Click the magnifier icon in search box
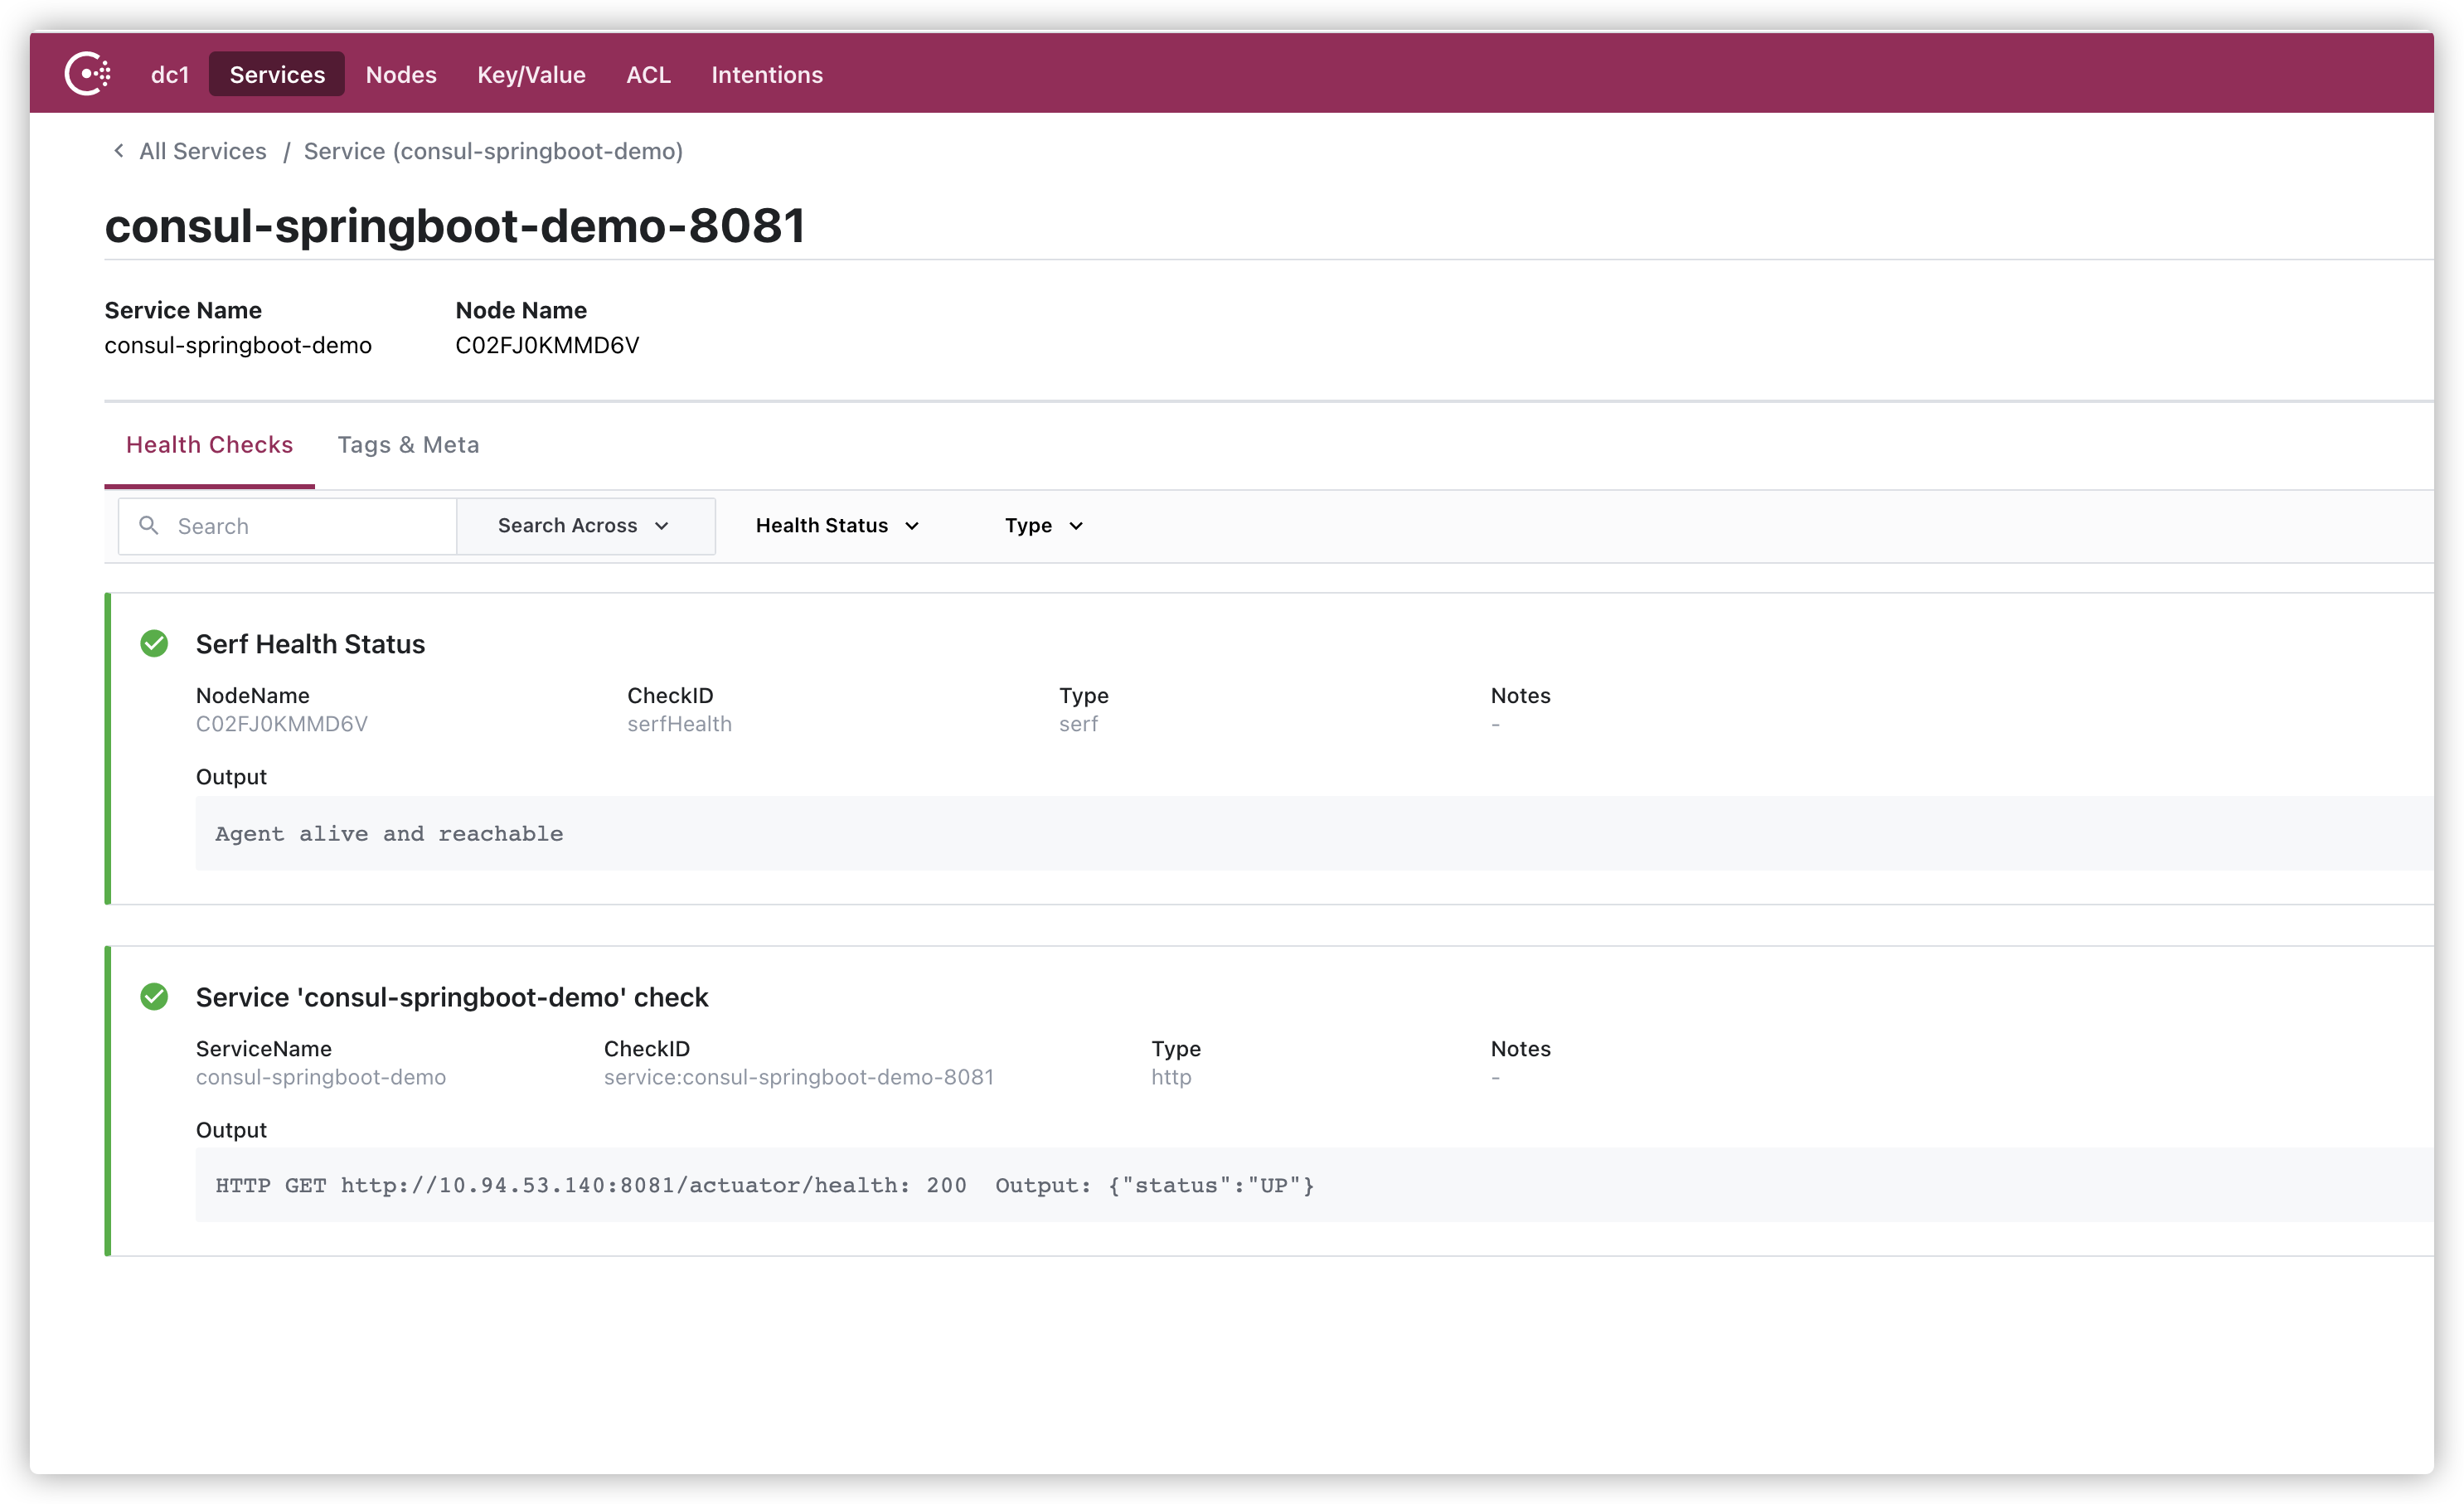Image resolution: width=2464 pixels, height=1504 pixels. click(x=149, y=525)
